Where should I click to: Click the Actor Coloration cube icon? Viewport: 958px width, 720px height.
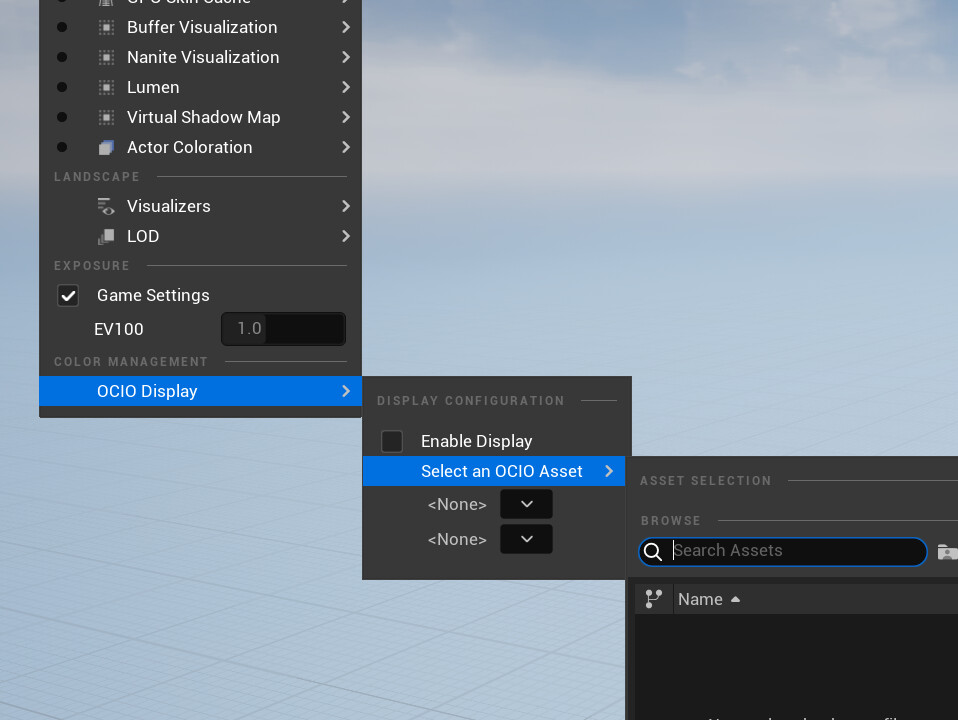coord(106,147)
